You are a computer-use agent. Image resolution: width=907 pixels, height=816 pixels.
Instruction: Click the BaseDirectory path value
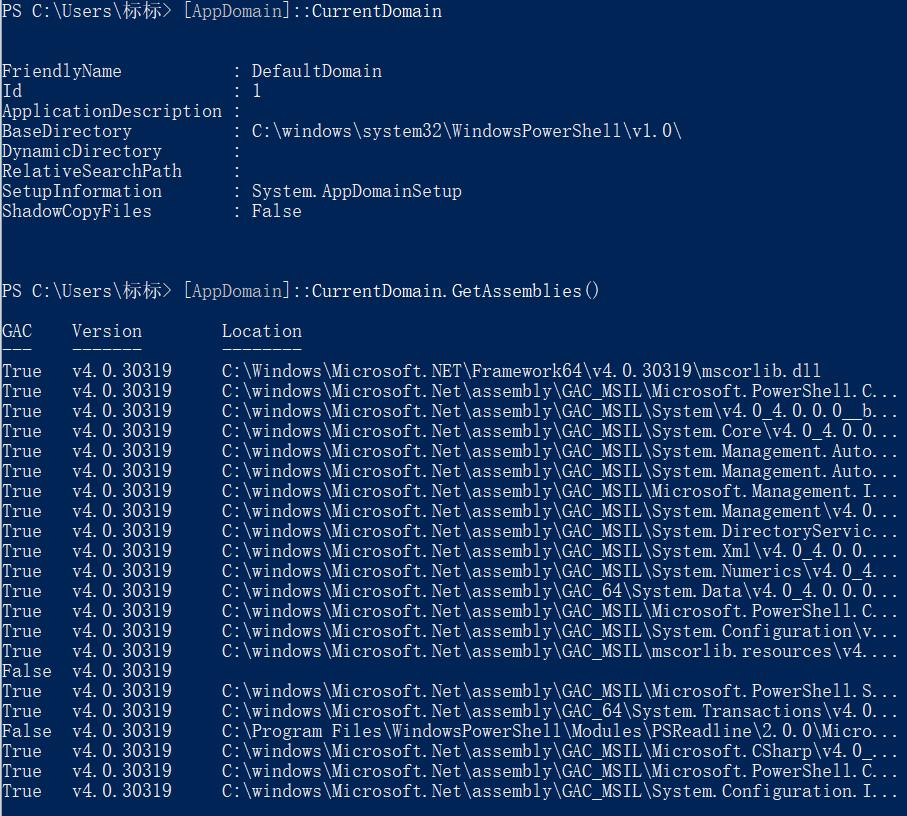[466, 131]
